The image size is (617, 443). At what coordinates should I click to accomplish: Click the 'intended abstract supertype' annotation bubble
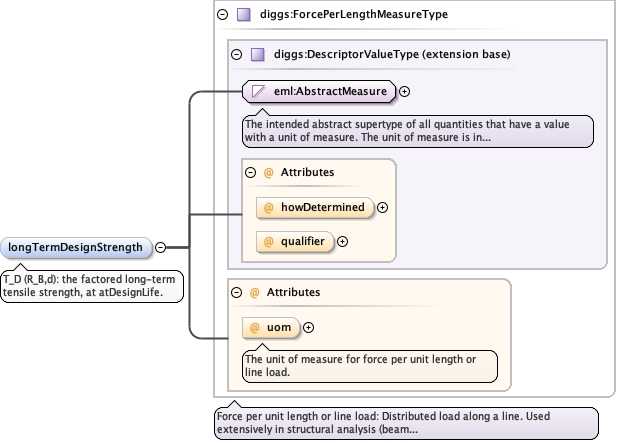coord(417,131)
